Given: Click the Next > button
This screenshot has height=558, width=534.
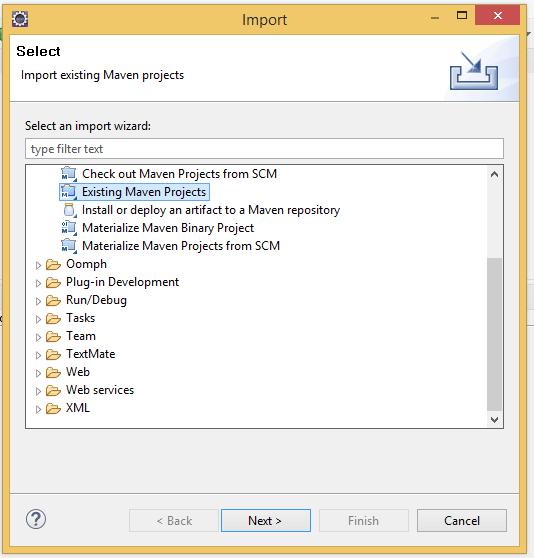Looking at the screenshot, I should [x=266, y=521].
